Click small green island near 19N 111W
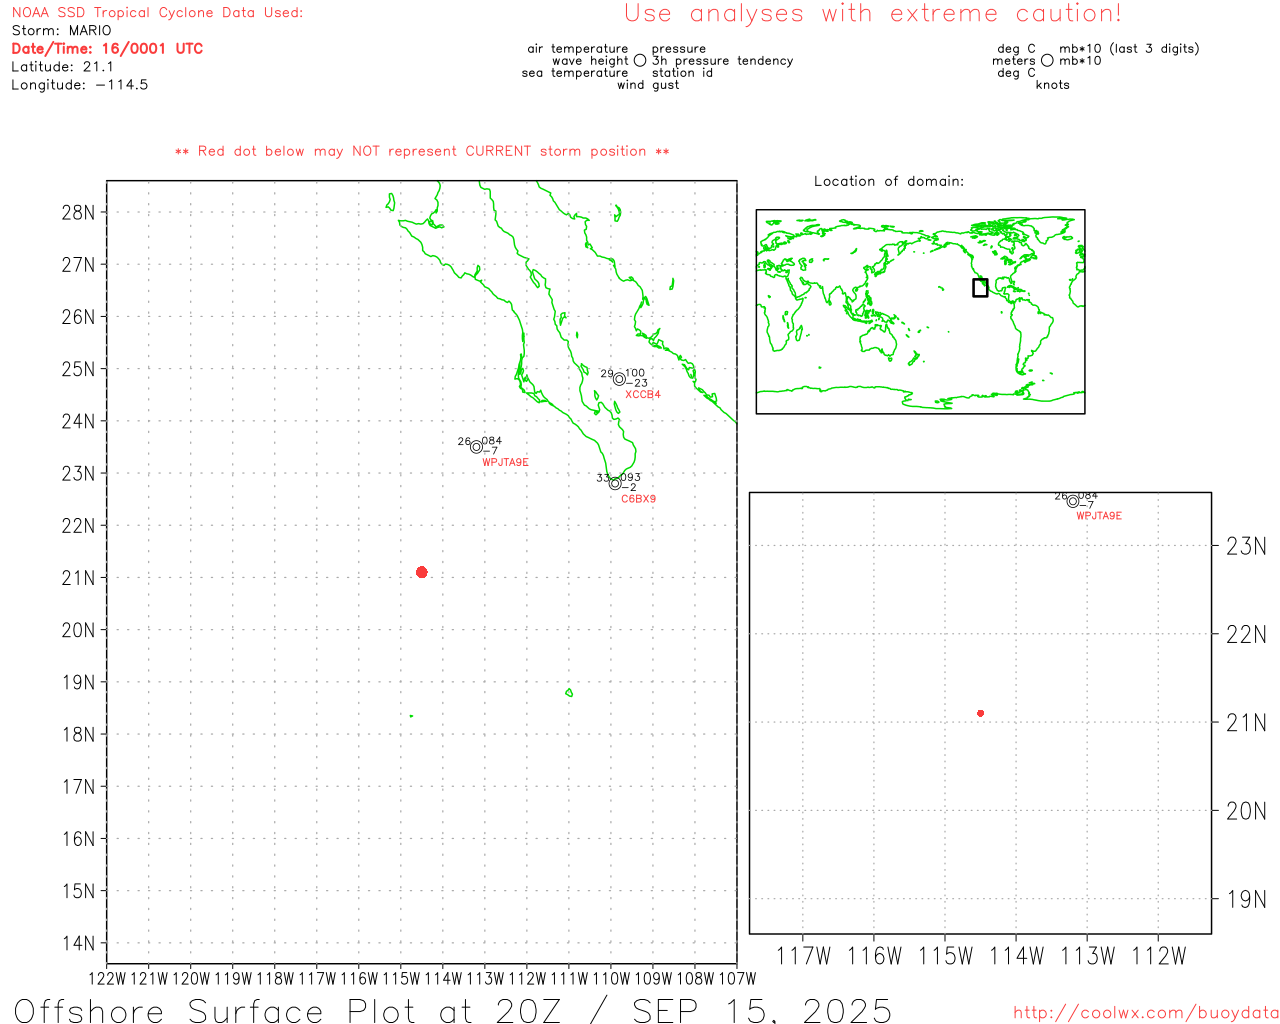The width and height of the screenshot is (1280, 1024). coord(569,692)
